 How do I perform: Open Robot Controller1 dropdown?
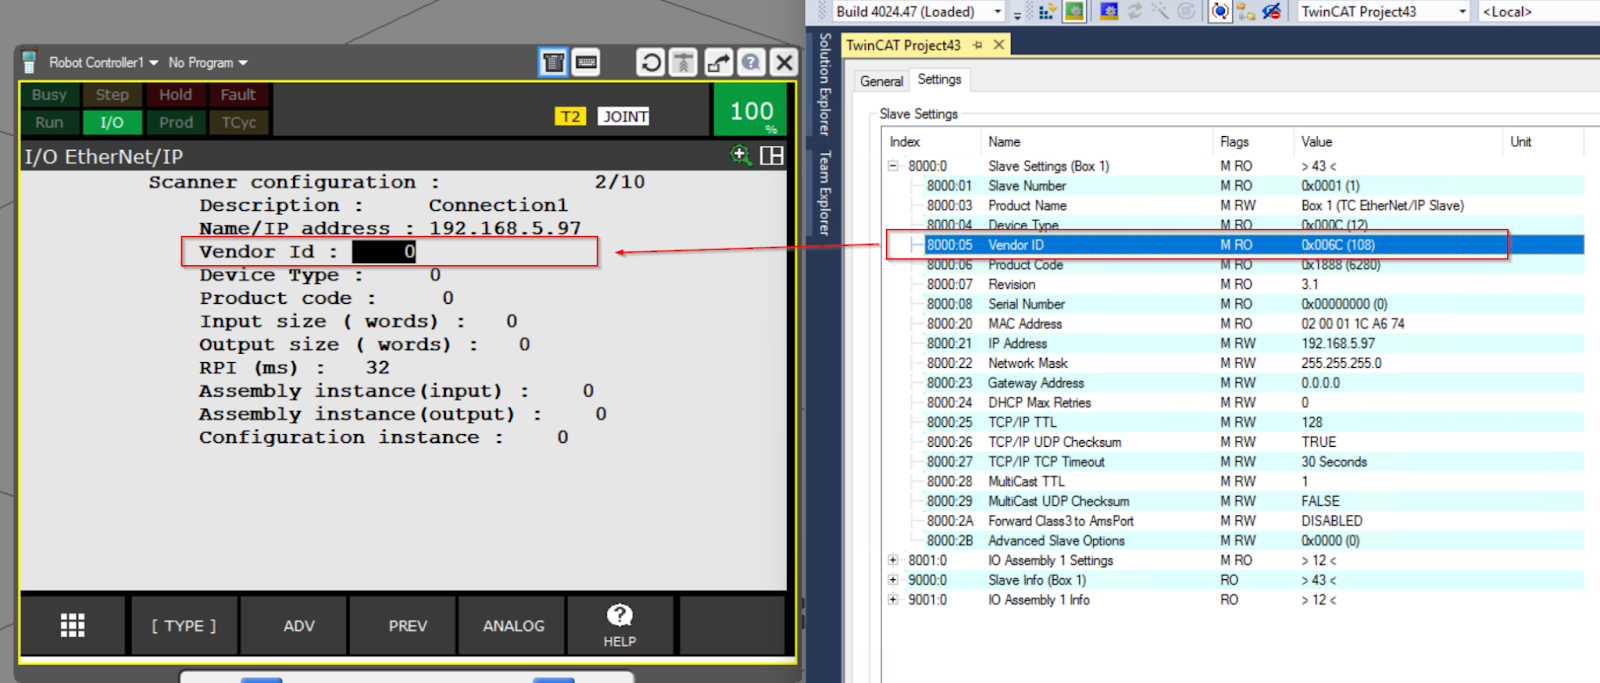tap(103, 62)
